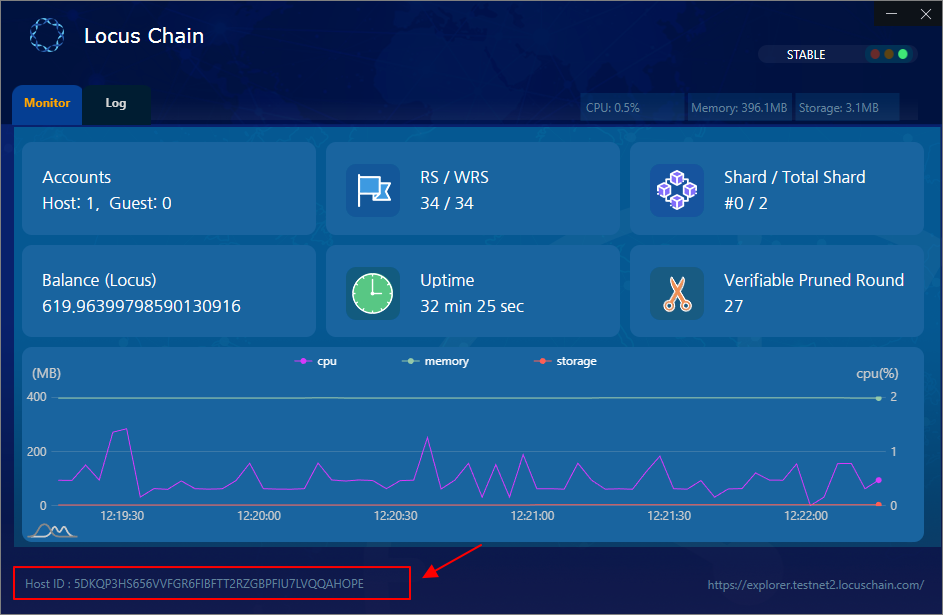943x615 pixels.
Task: Click the Memory usage indicator box
Action: click(x=739, y=108)
